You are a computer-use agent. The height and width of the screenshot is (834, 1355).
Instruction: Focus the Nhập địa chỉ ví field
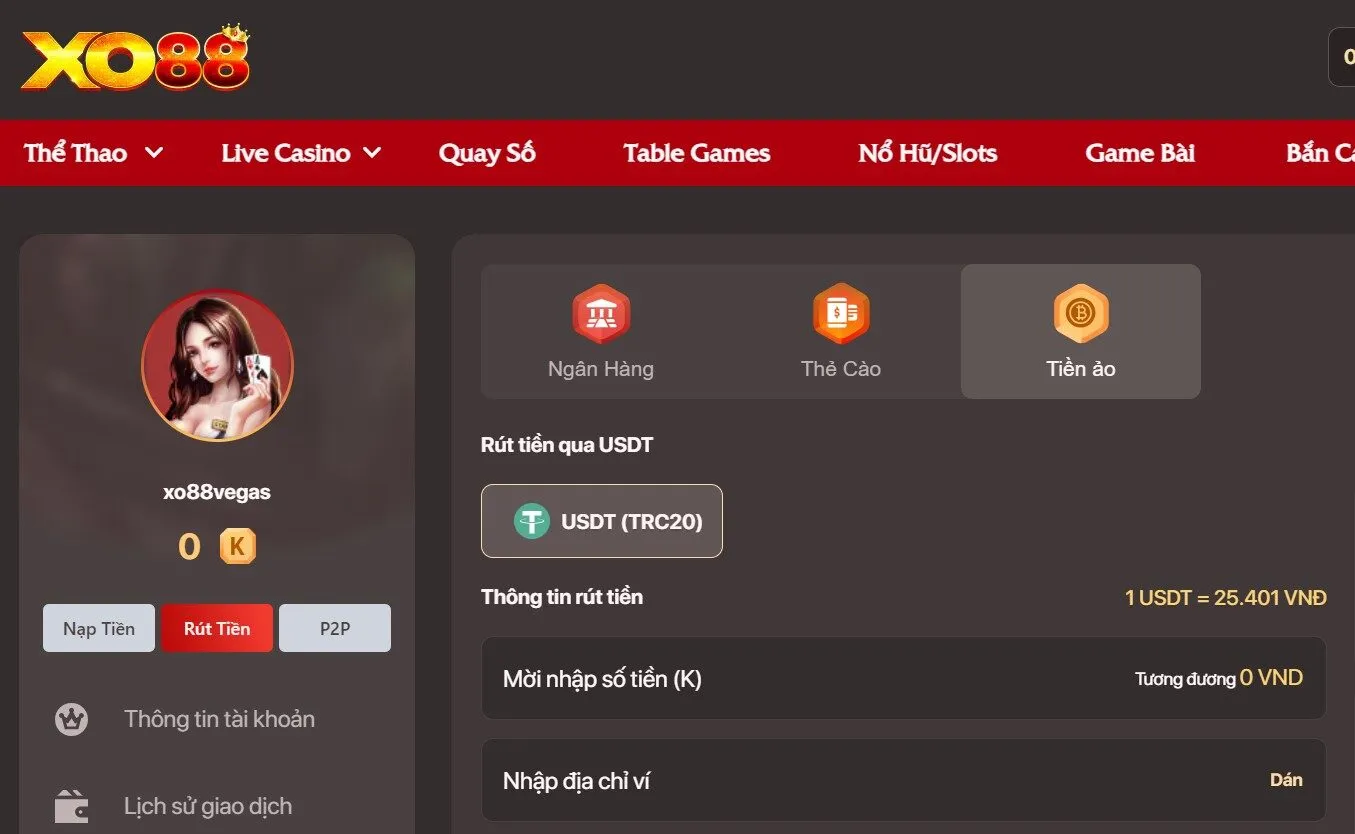(x=904, y=780)
